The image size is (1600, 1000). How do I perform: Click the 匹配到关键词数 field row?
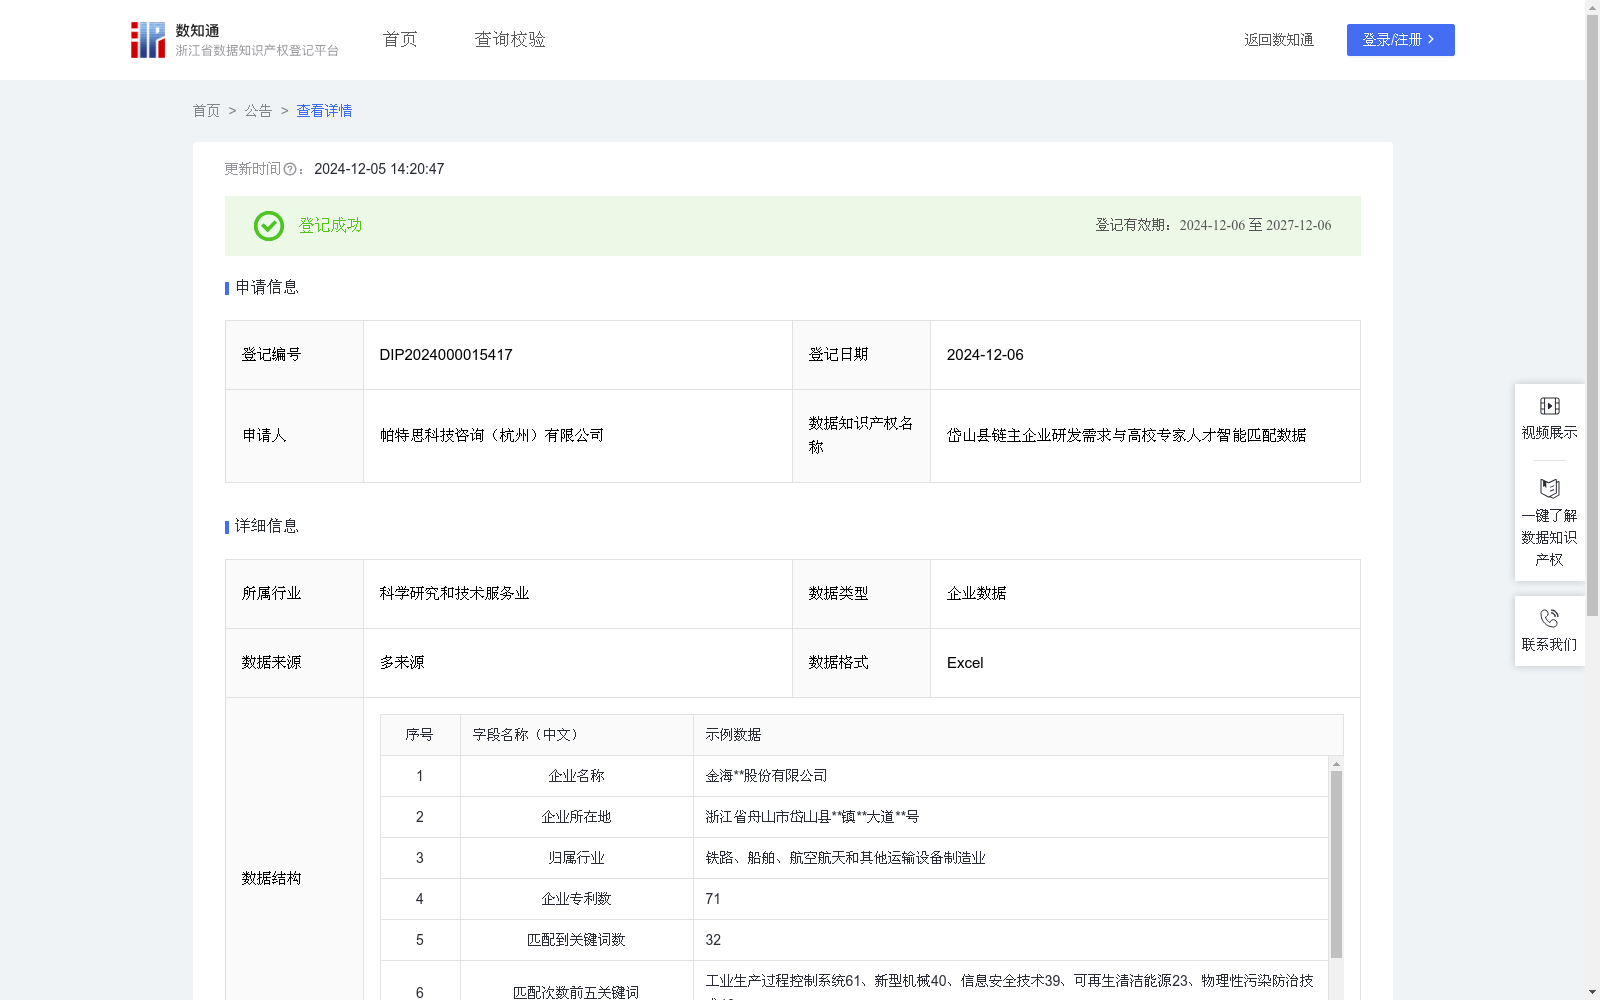854,940
